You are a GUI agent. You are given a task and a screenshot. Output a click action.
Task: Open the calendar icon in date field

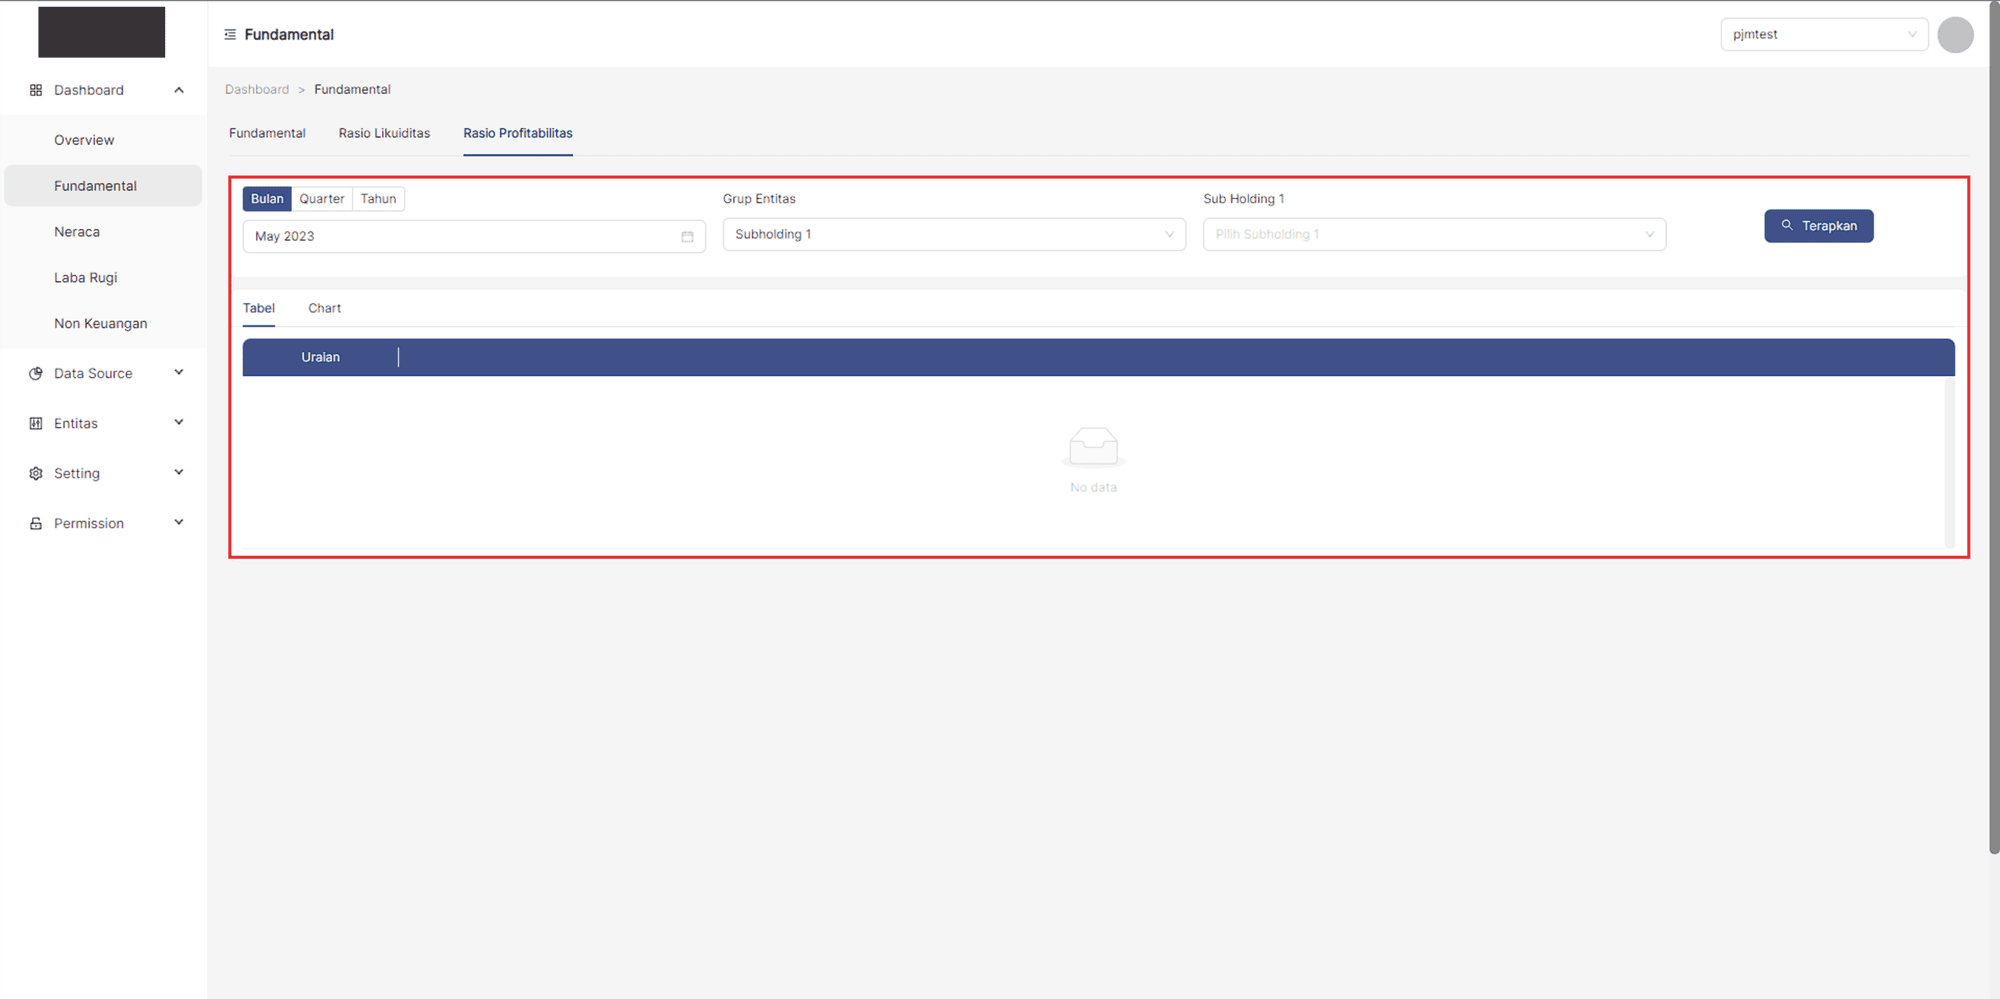pos(687,237)
